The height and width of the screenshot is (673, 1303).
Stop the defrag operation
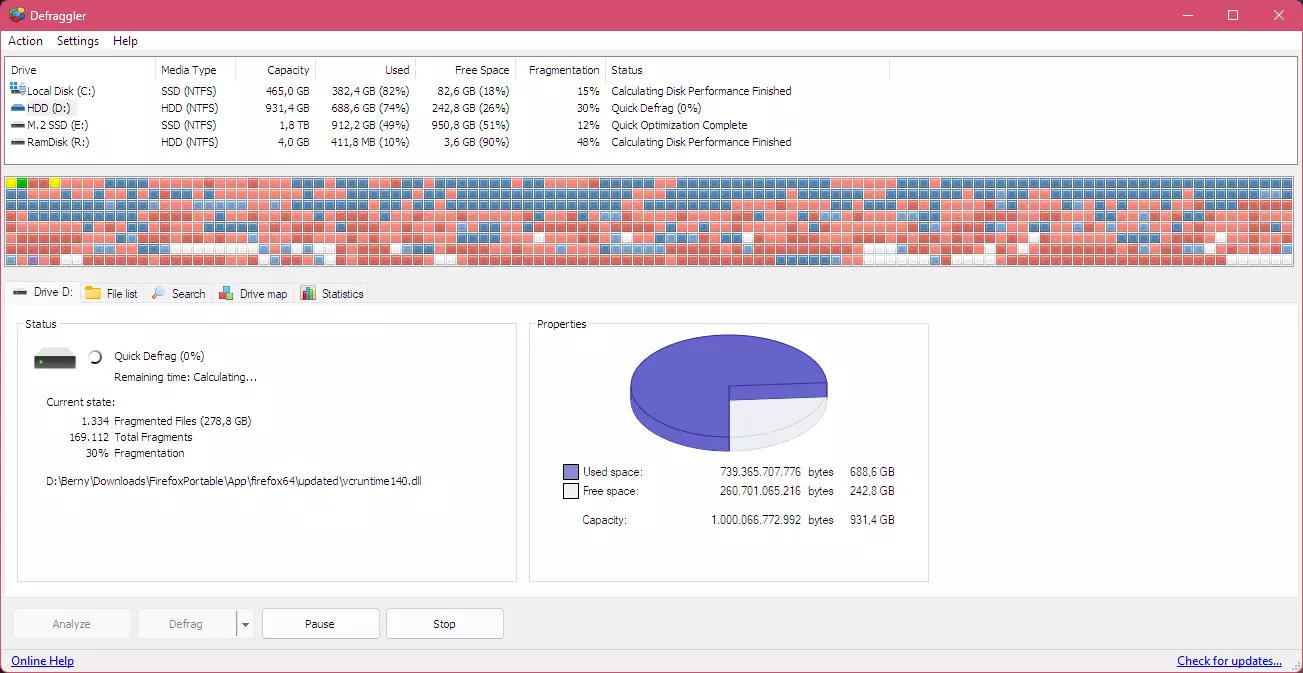coord(444,624)
